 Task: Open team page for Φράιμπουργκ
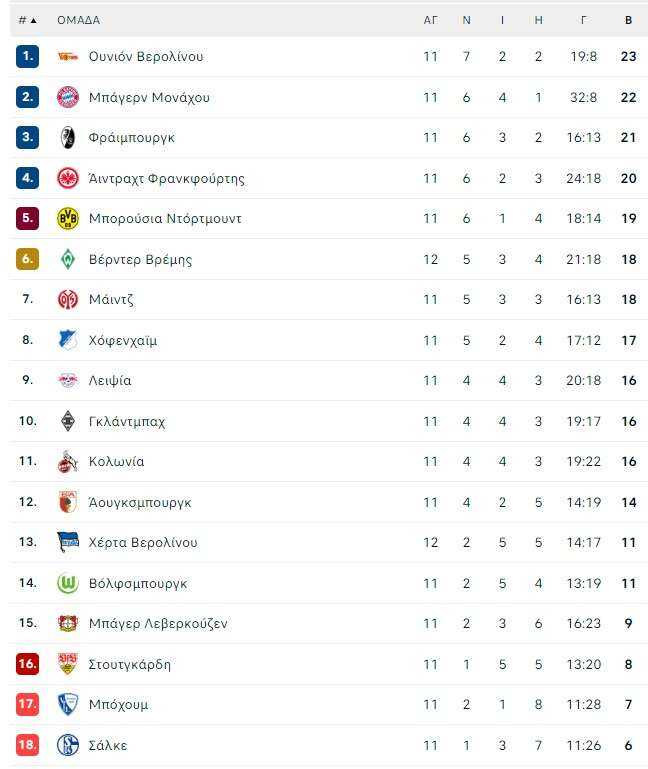[x=131, y=138]
